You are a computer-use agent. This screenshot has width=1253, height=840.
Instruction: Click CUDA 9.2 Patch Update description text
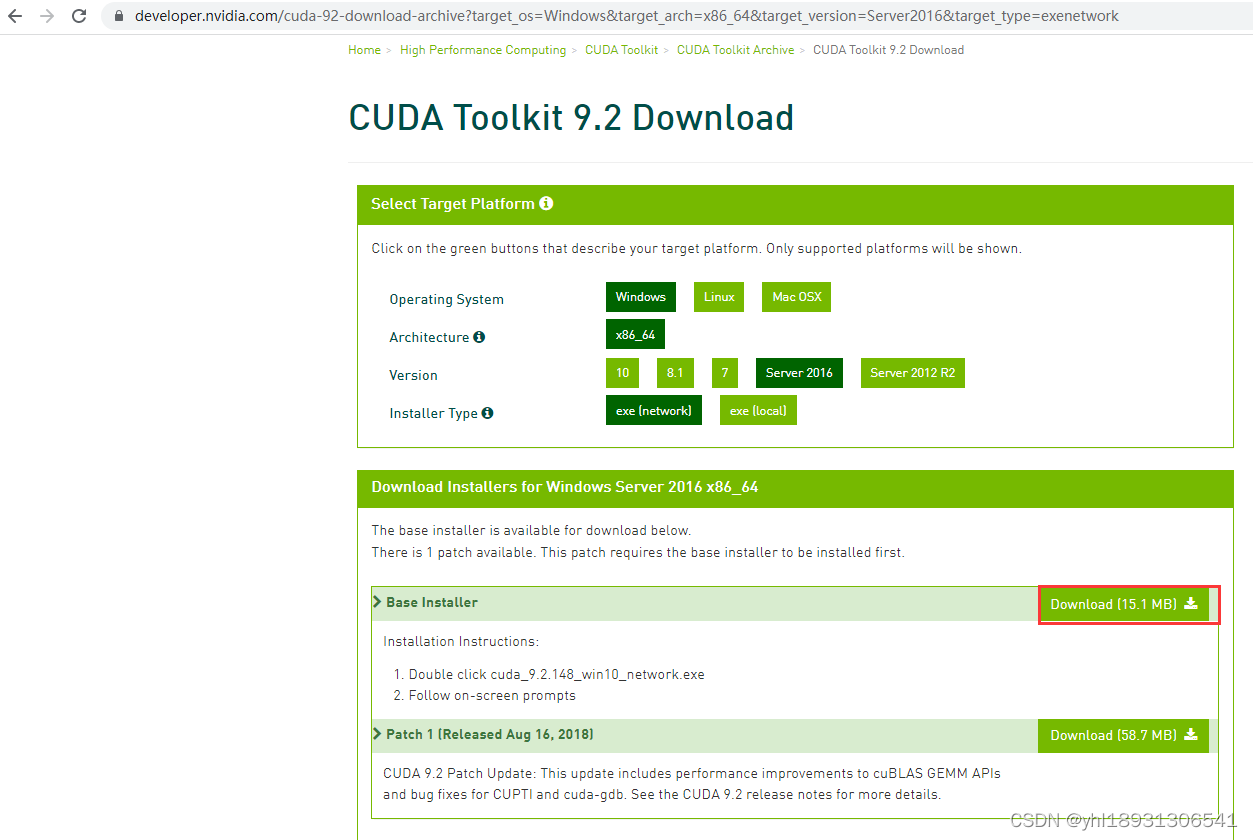pyautogui.click(x=692, y=784)
